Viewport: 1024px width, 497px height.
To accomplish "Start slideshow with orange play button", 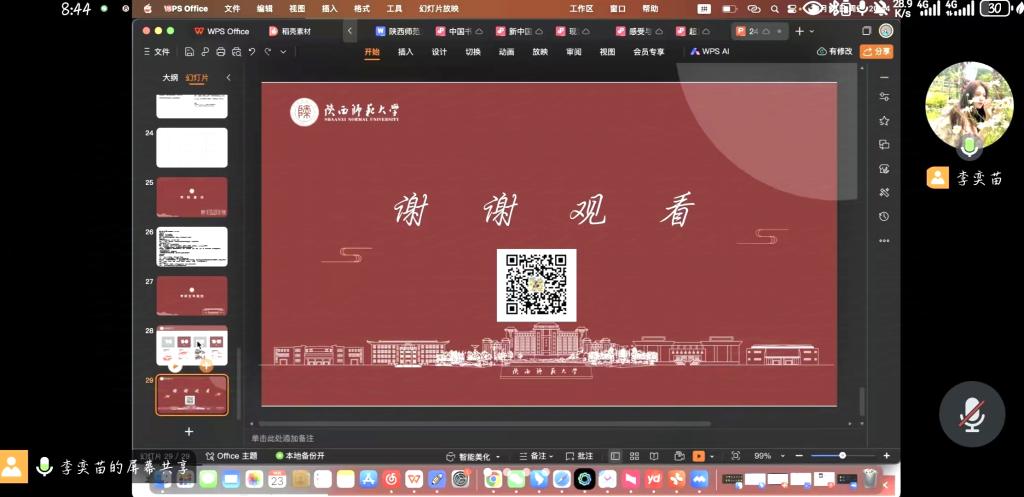I will click(x=699, y=456).
